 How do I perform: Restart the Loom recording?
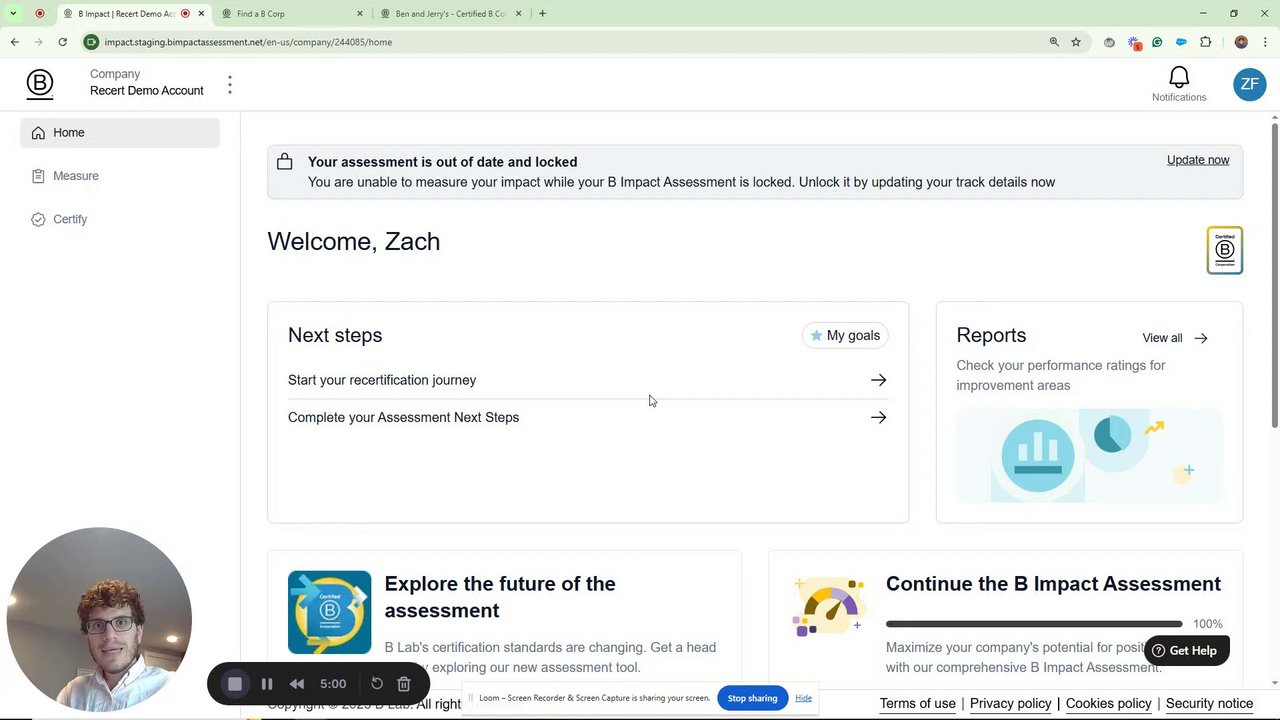click(377, 684)
